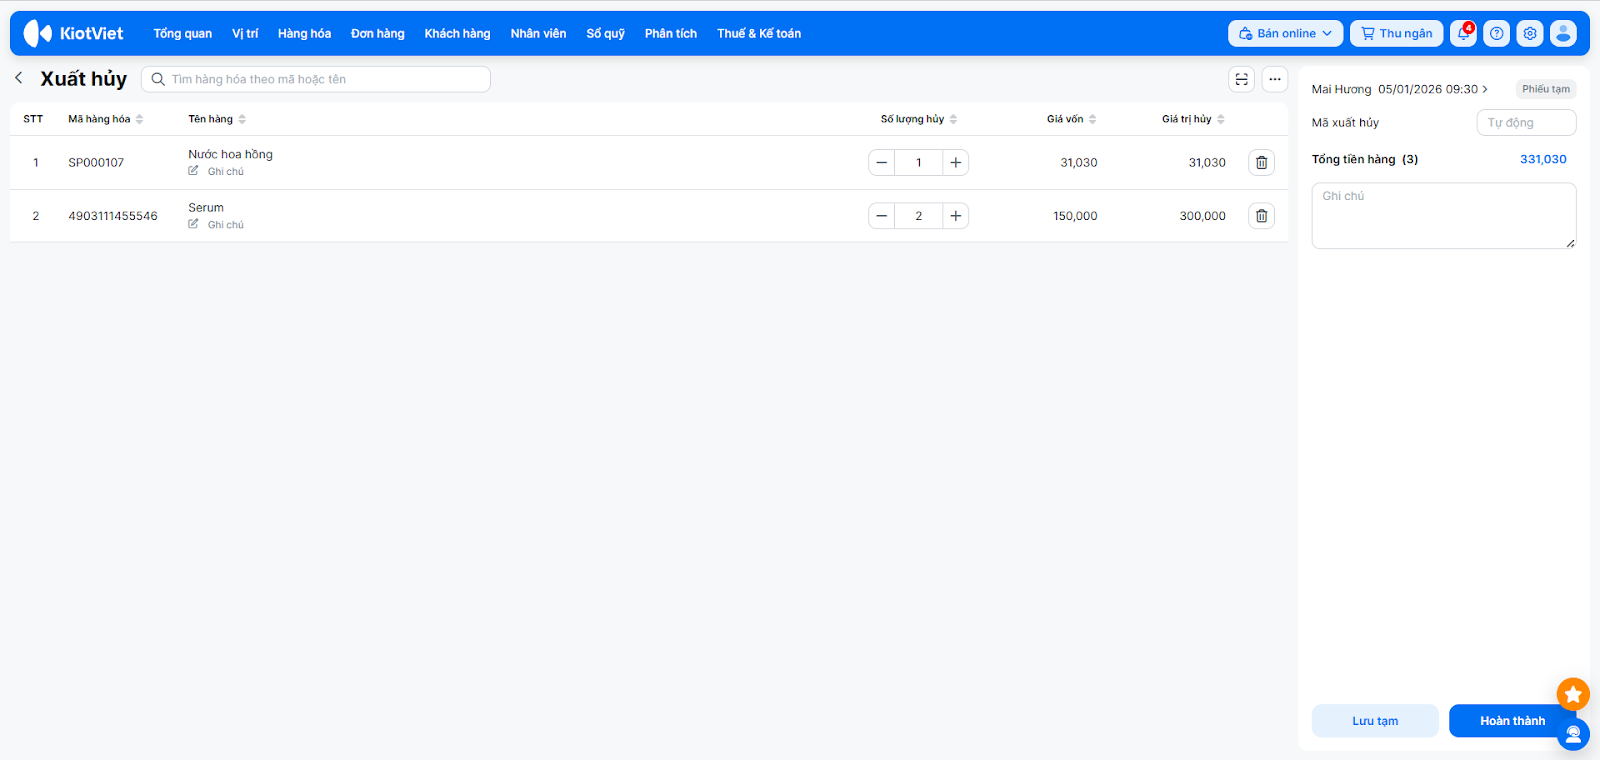Open the Đơn hàng menu
The image size is (1600, 760).
378,33
